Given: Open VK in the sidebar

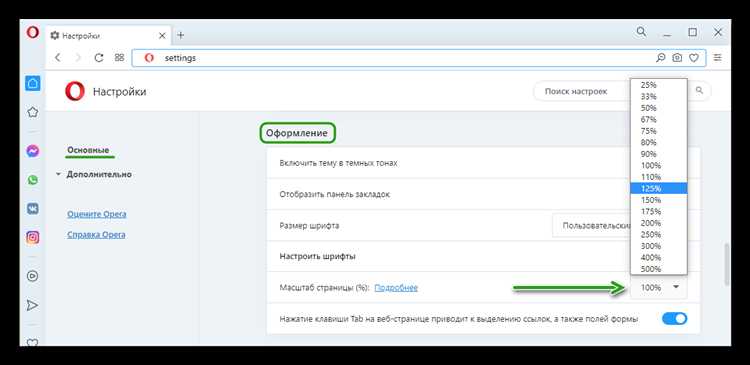Looking at the screenshot, I should 33,209.
